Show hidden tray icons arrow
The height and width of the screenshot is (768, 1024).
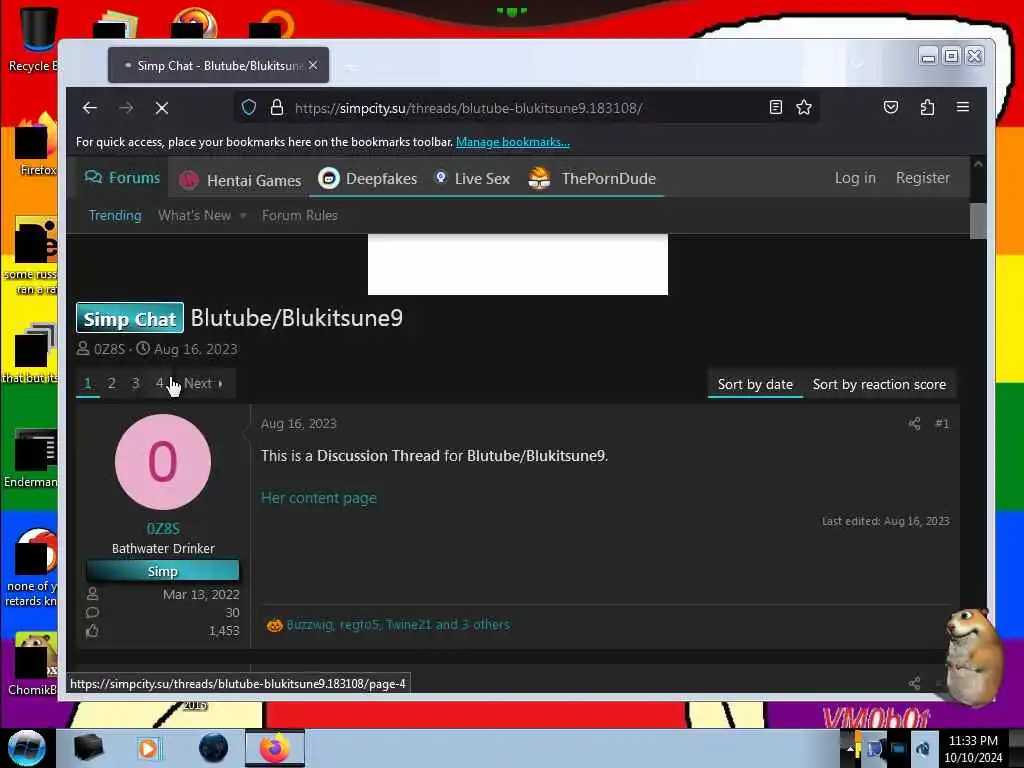tap(850, 748)
